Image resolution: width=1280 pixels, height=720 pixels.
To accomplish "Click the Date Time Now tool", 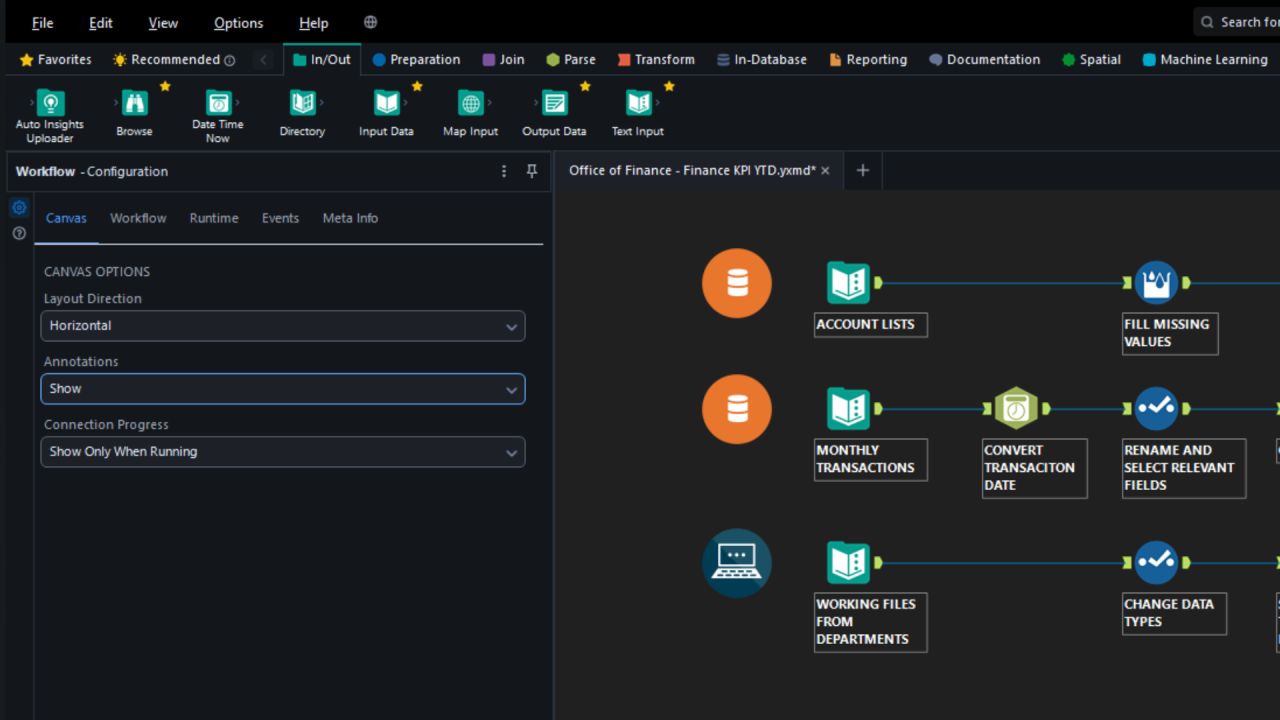I will 218,103.
